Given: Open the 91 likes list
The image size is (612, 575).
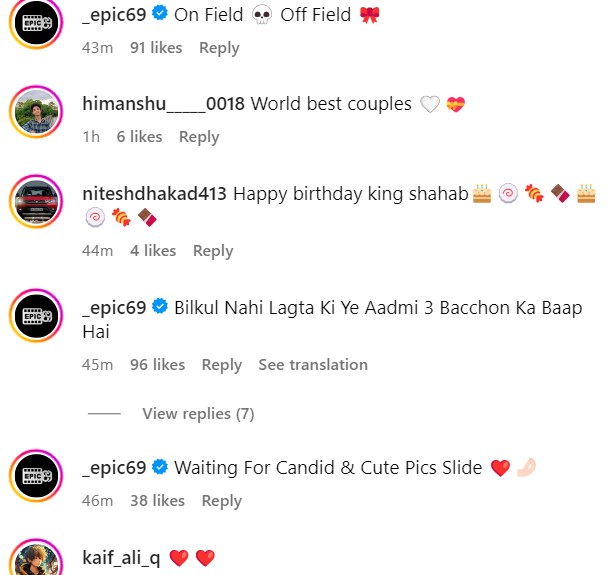Looking at the screenshot, I should coord(156,48).
